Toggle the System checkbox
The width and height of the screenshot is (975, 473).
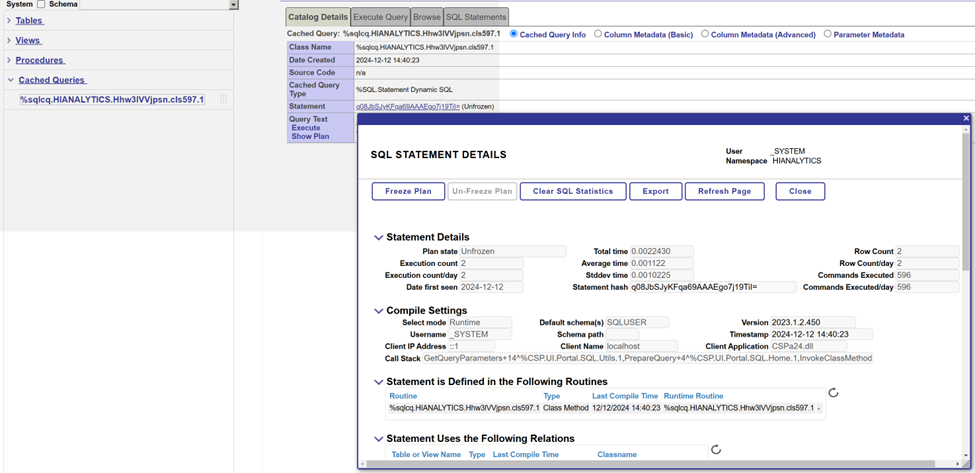click(x=41, y=5)
